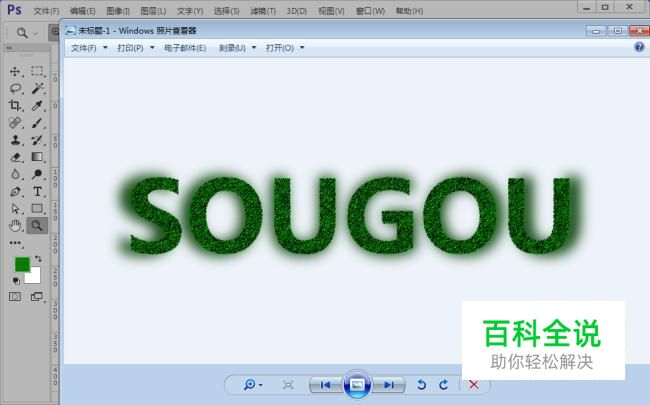This screenshot has width=650, height=405.
Task: Click the zoom tool preset in options bar
Action: tap(26, 33)
